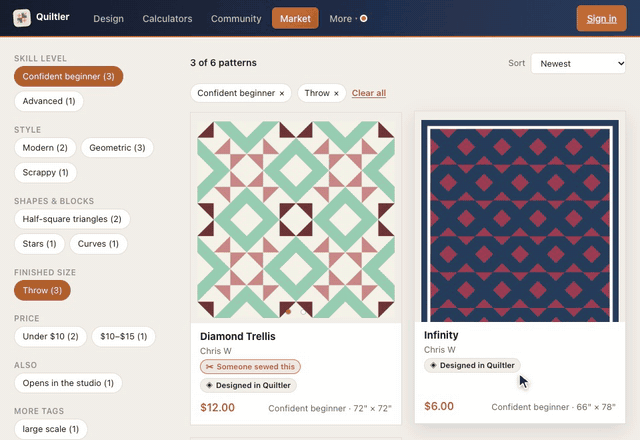Toggle the $10–$15 (1) price filter
Viewport: 640px width, 440px height.
[x=123, y=336]
